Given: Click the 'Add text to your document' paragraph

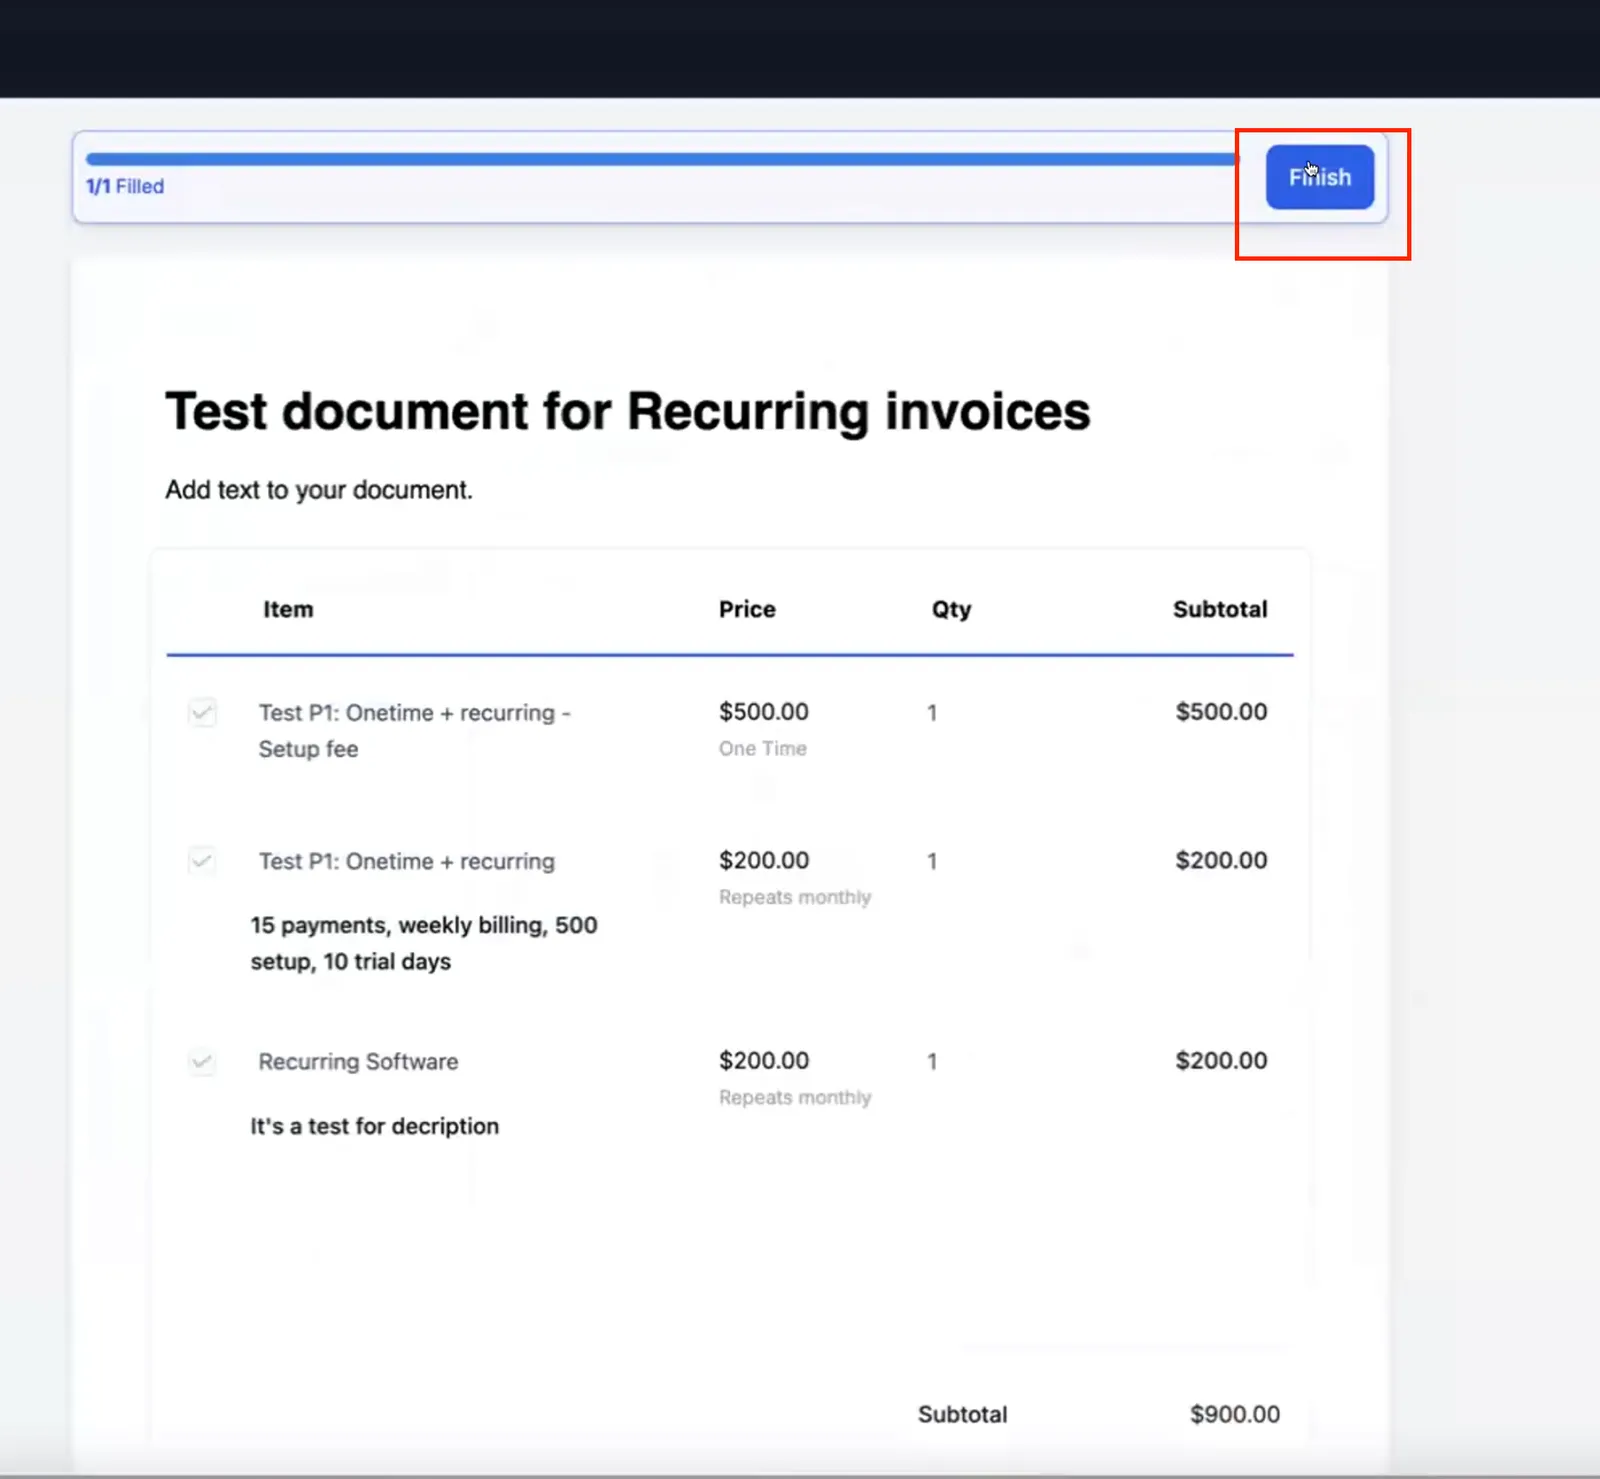Looking at the screenshot, I should coord(319,490).
